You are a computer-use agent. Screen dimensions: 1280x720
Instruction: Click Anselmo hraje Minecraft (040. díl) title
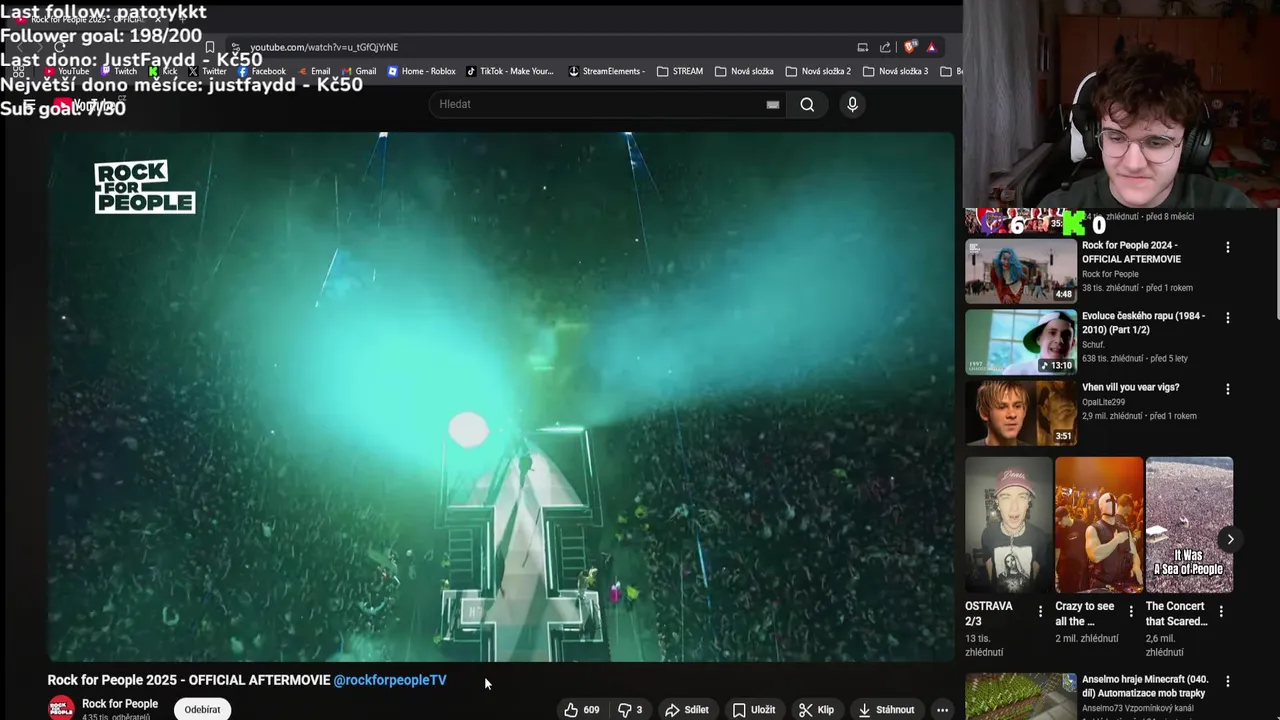1145,686
